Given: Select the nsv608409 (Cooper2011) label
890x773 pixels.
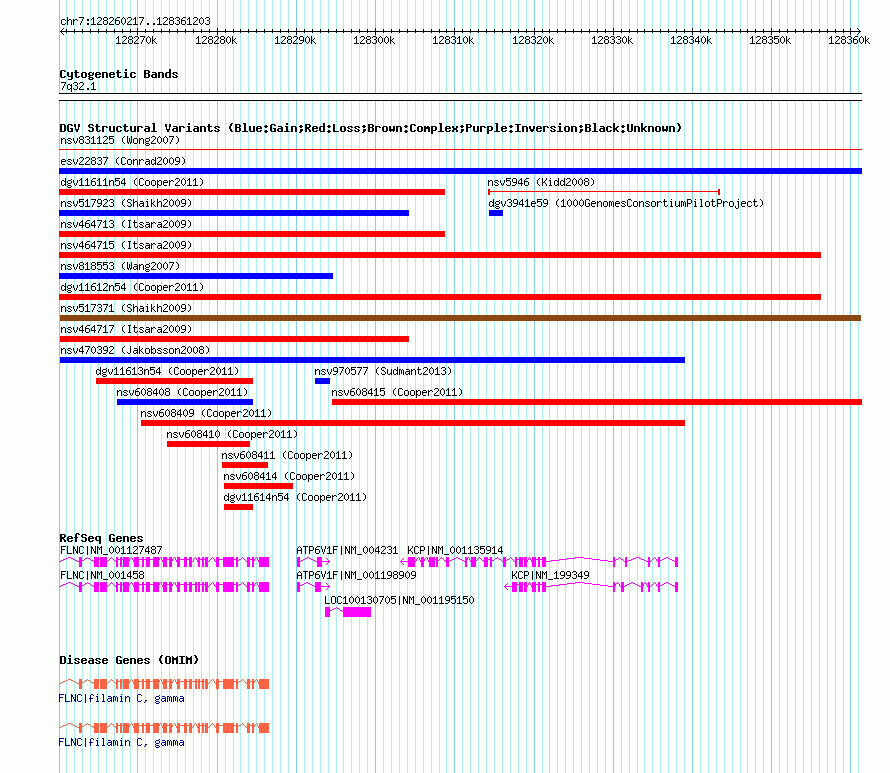Looking at the screenshot, I should coord(206,413).
